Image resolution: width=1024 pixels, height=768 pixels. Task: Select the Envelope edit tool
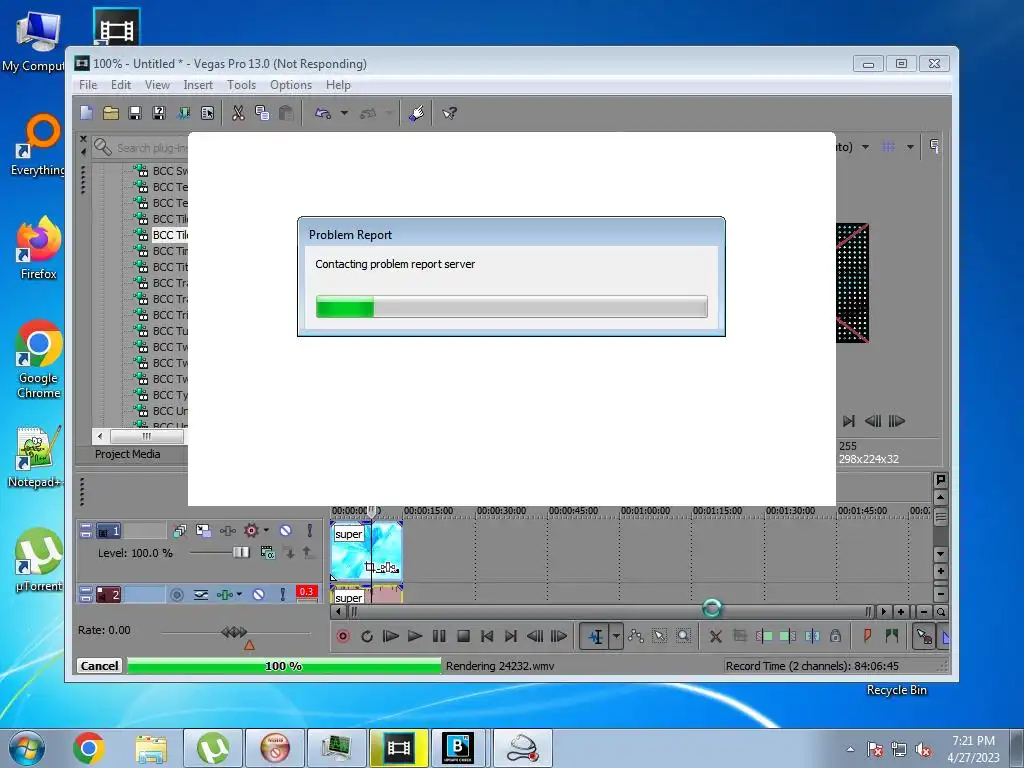click(635, 636)
